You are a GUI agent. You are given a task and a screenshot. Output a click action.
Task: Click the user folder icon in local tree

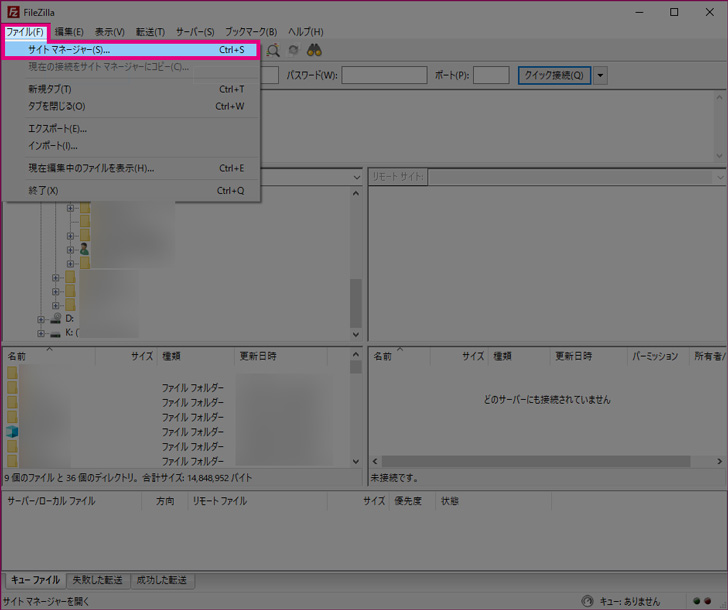85,249
